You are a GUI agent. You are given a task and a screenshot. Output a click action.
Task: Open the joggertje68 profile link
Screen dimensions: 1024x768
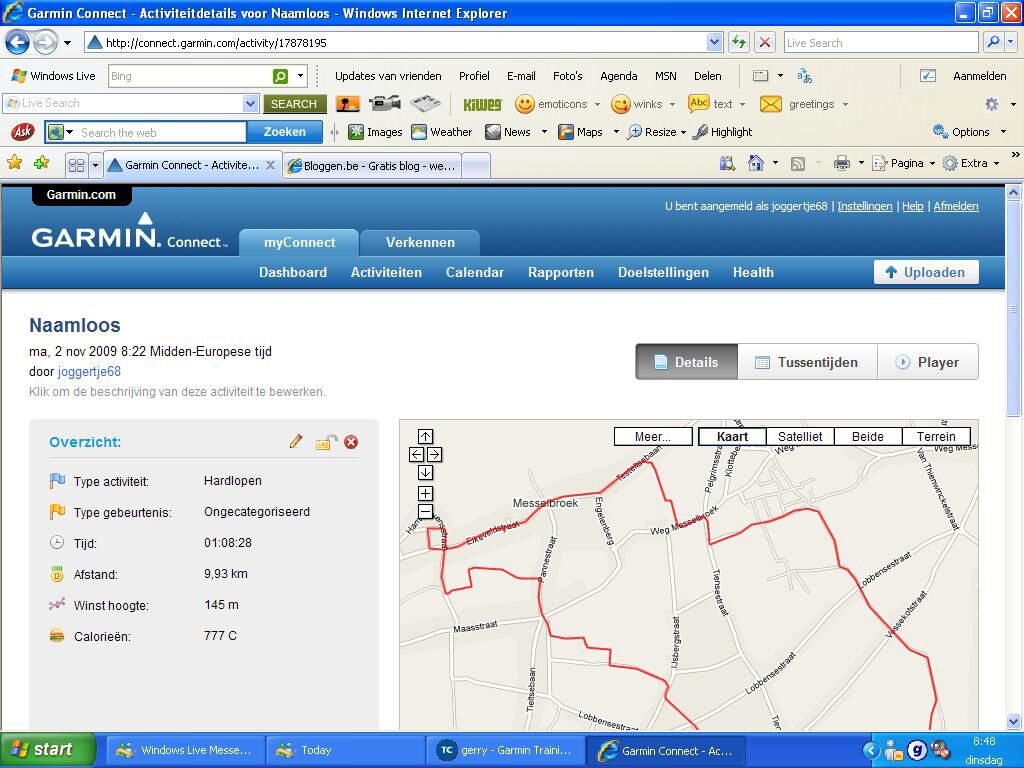pos(89,372)
